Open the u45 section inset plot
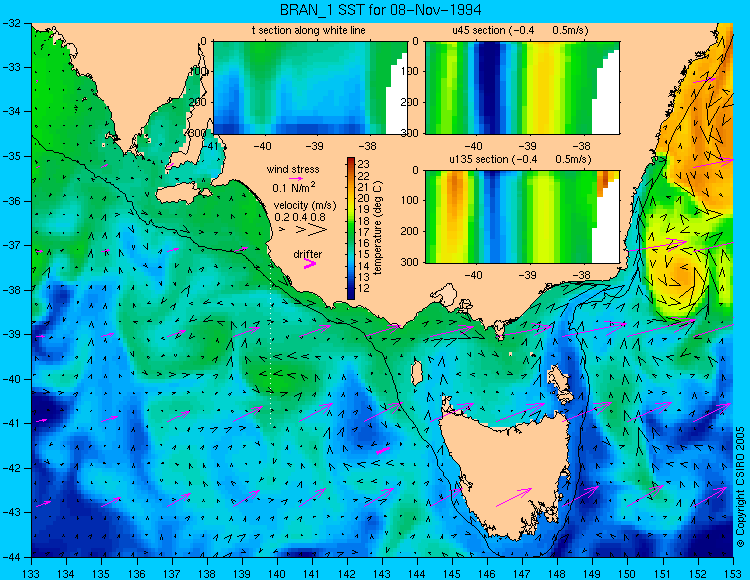 (522, 88)
